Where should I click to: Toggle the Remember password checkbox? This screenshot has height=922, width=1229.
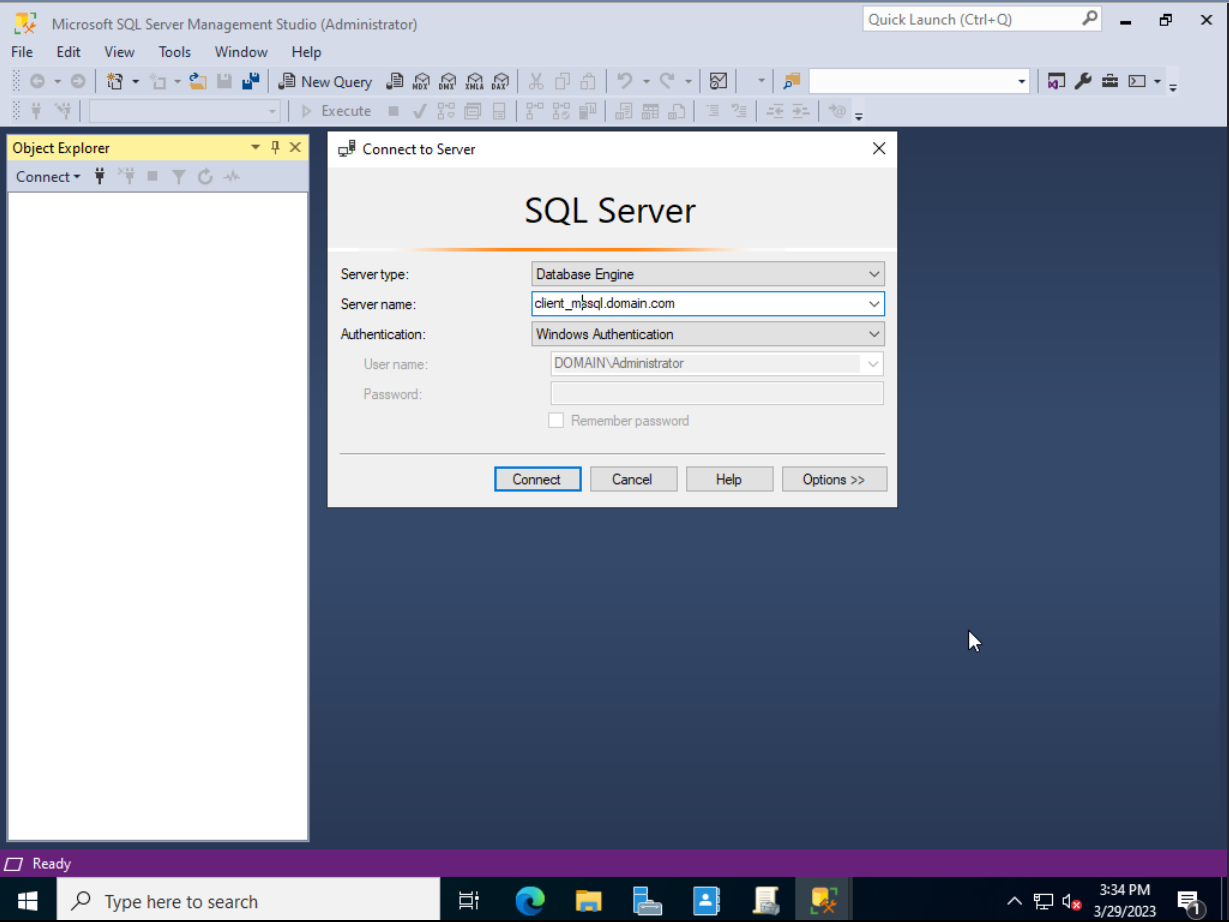(x=556, y=421)
